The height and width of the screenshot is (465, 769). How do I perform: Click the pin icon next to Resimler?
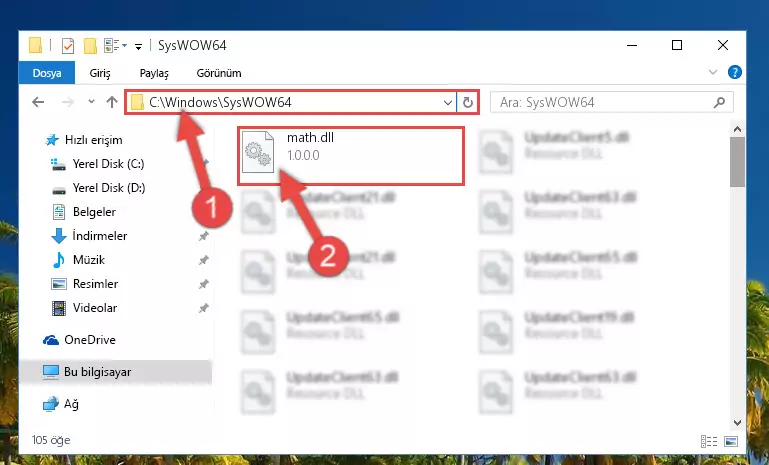203,284
